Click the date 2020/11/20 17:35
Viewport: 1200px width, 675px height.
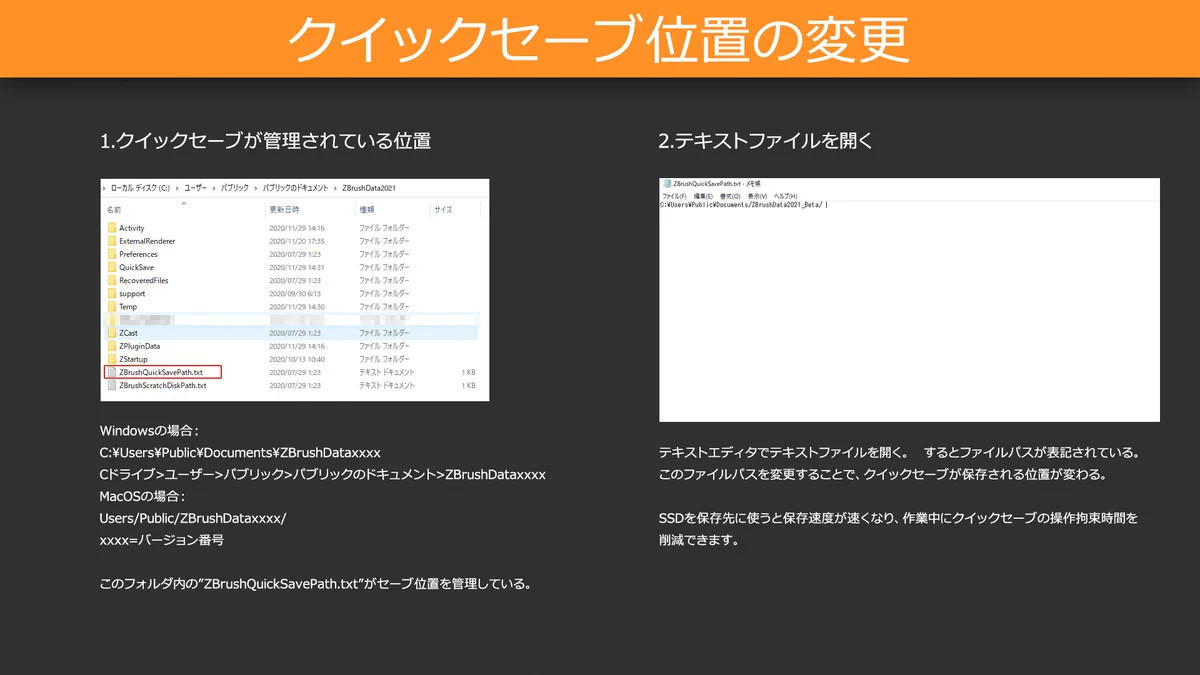point(296,241)
